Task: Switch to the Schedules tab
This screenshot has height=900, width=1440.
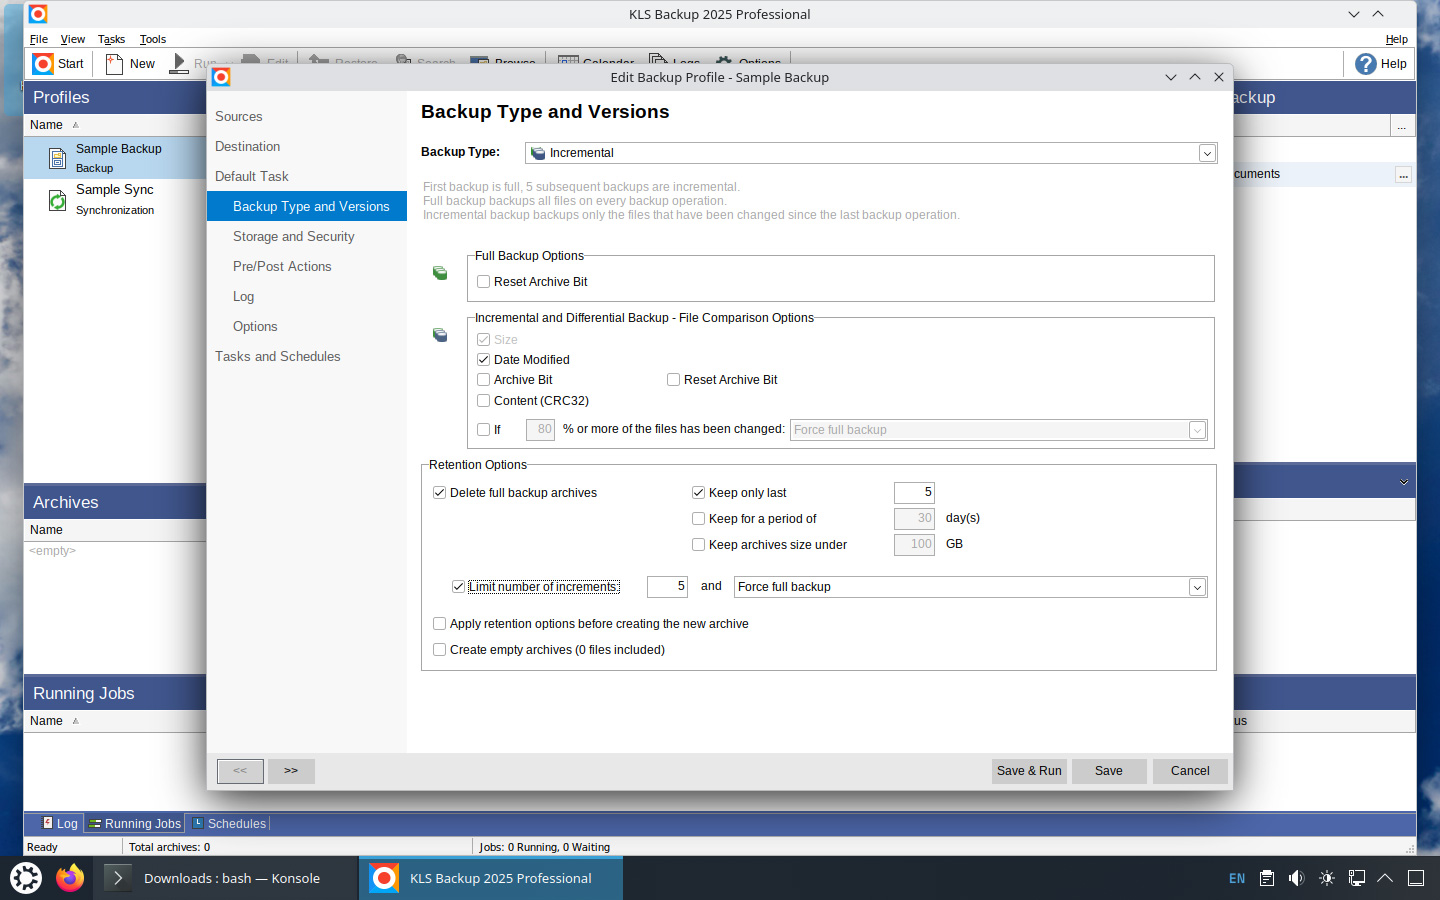Action: [229, 824]
